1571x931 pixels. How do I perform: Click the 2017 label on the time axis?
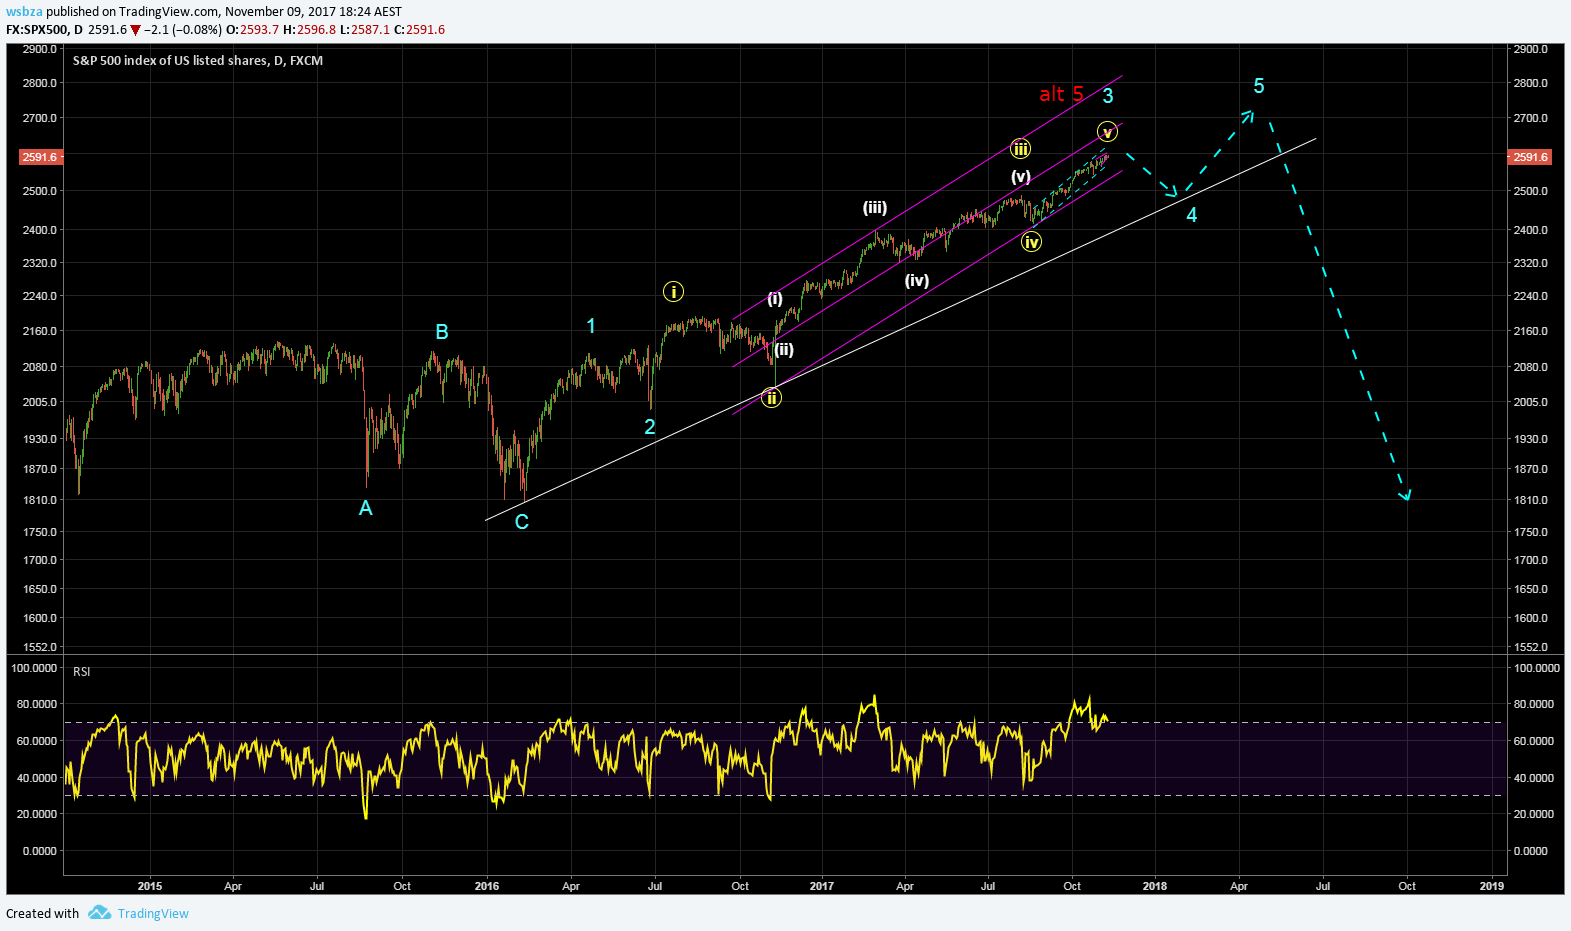[822, 886]
